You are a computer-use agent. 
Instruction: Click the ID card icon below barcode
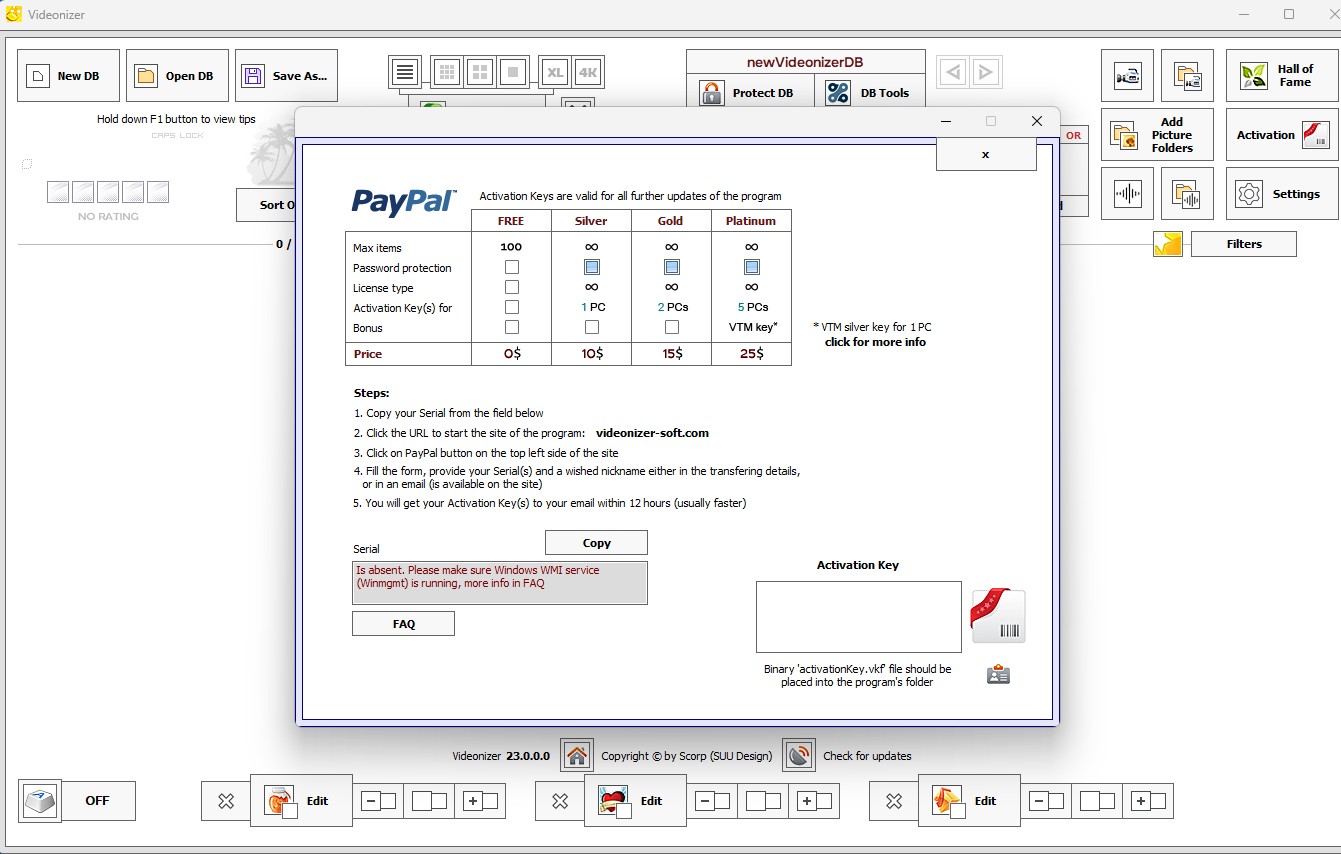[x=998, y=675]
